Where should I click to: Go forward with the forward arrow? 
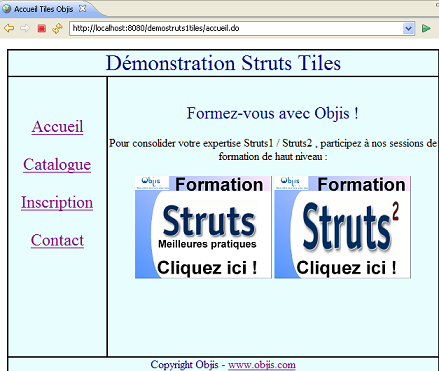coord(25,28)
